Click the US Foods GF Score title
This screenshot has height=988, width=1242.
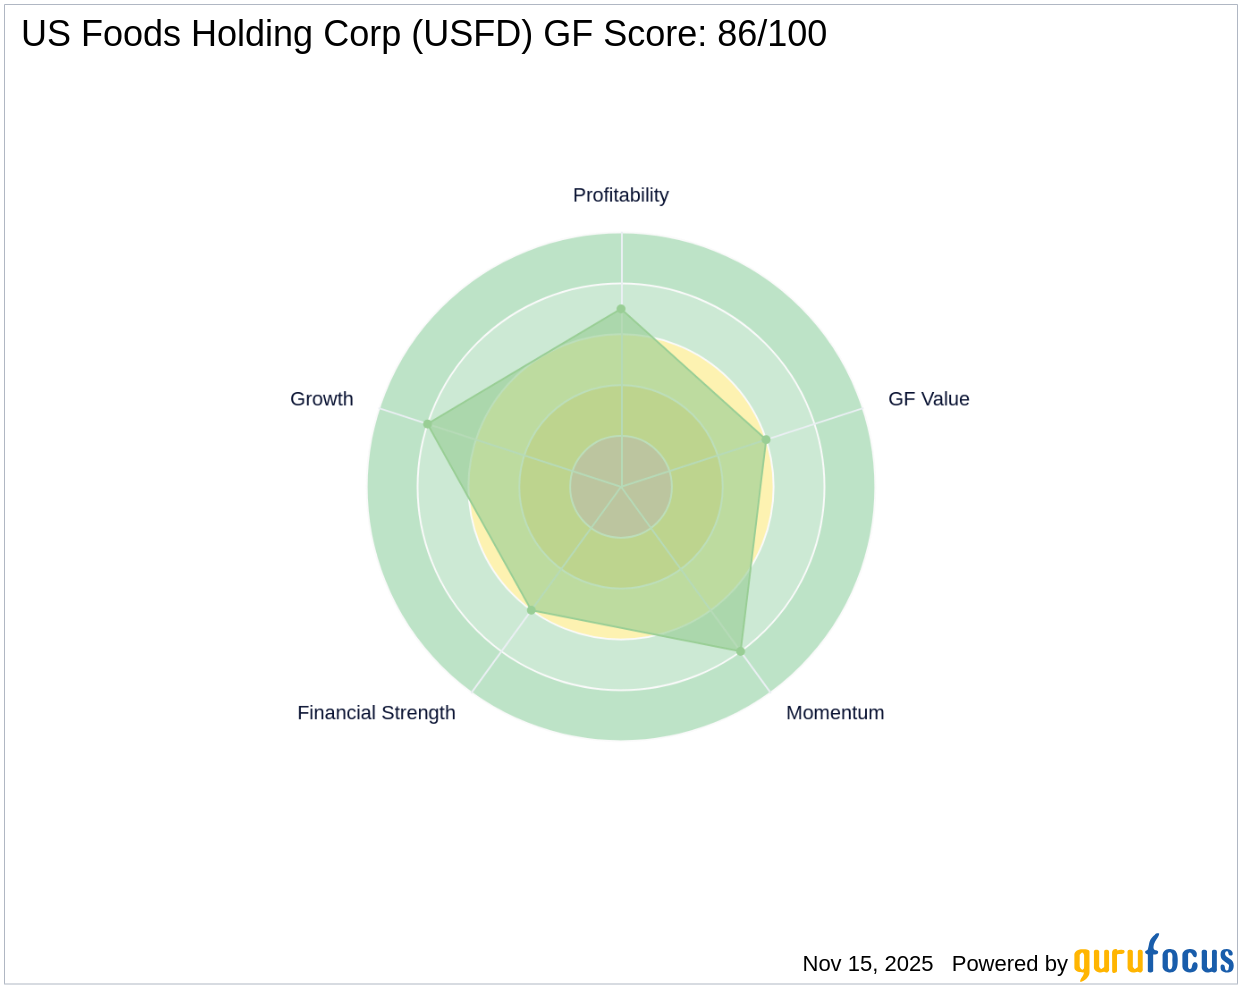point(424,34)
